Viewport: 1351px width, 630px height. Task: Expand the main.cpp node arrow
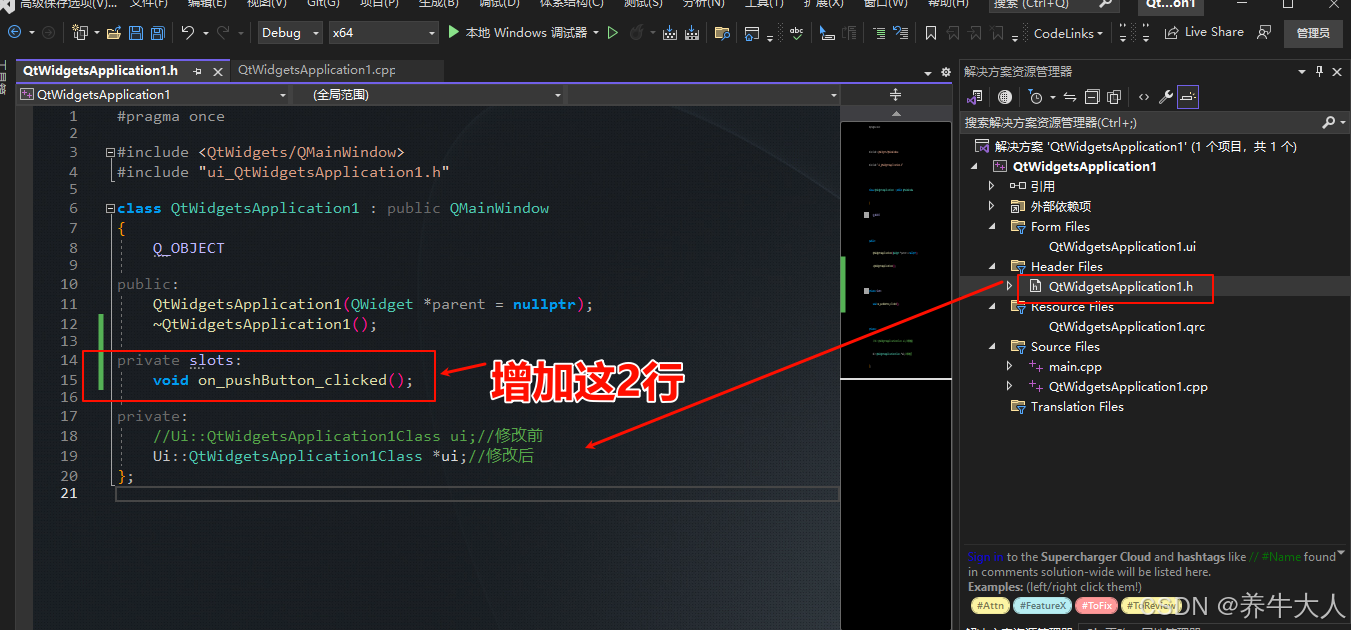pos(1010,366)
